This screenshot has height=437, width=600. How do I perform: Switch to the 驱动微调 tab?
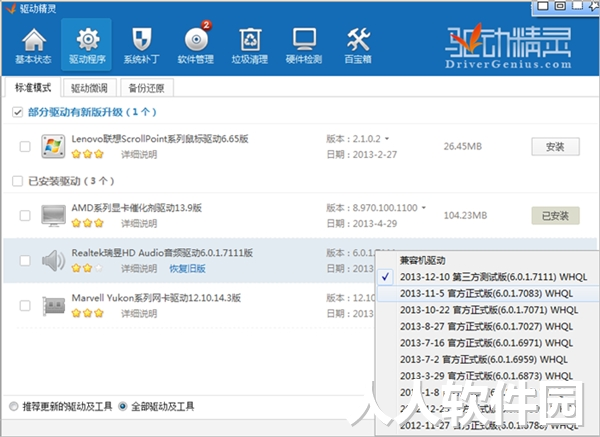(89, 88)
